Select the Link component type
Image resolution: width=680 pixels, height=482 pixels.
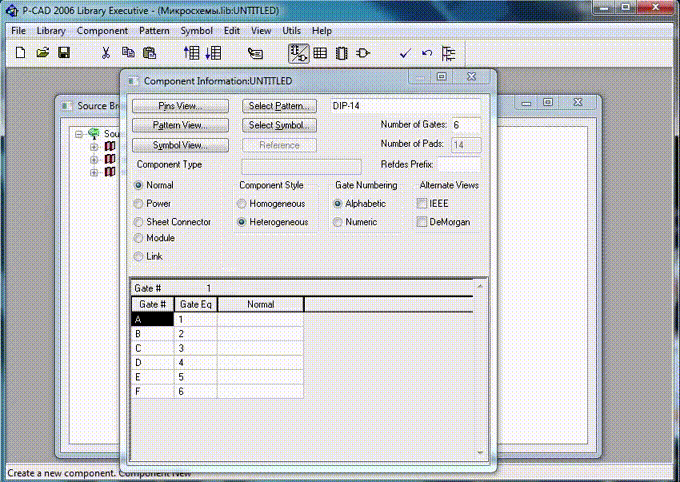click(138, 256)
